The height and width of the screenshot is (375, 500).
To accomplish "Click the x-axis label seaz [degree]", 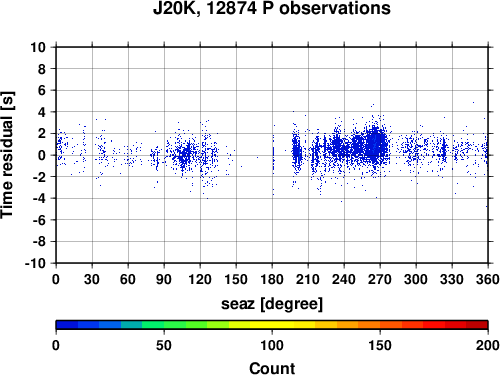I will coord(272,304).
